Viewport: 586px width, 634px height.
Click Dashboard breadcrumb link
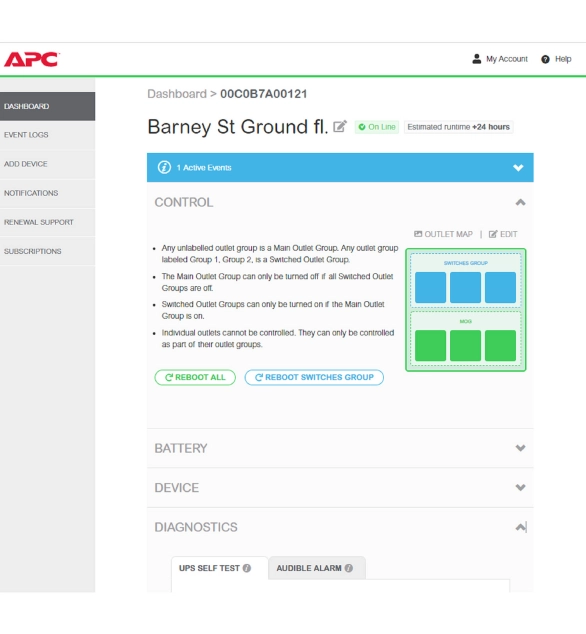[177, 94]
